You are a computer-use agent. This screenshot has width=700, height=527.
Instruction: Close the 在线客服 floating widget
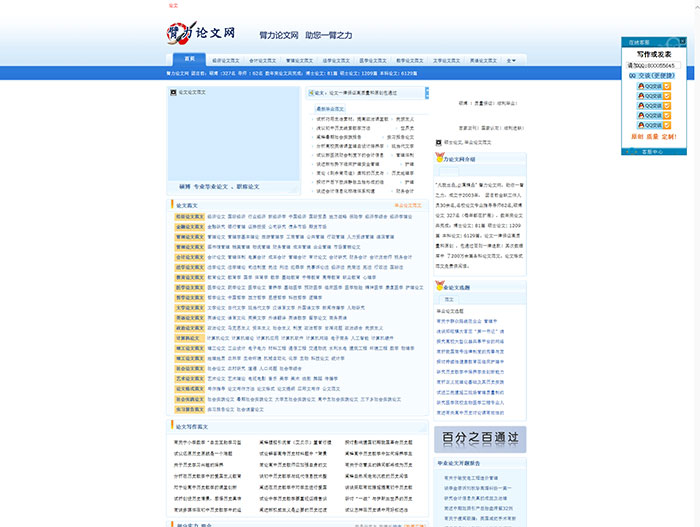pyautogui.click(x=682, y=41)
